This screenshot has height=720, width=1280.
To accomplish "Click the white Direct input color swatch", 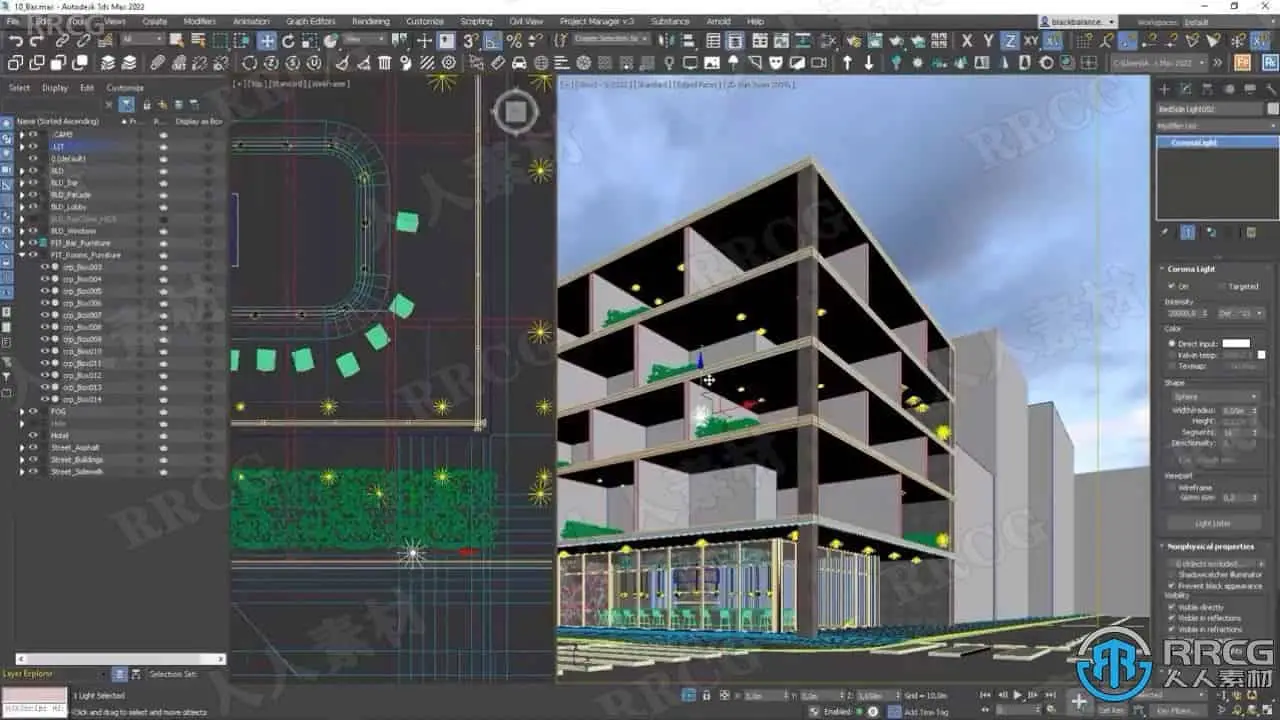I will tap(1236, 343).
